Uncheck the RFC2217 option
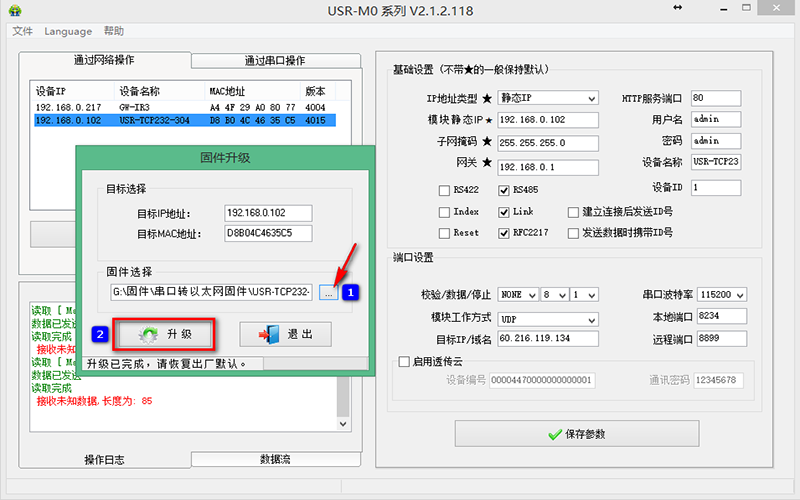 click(x=504, y=232)
